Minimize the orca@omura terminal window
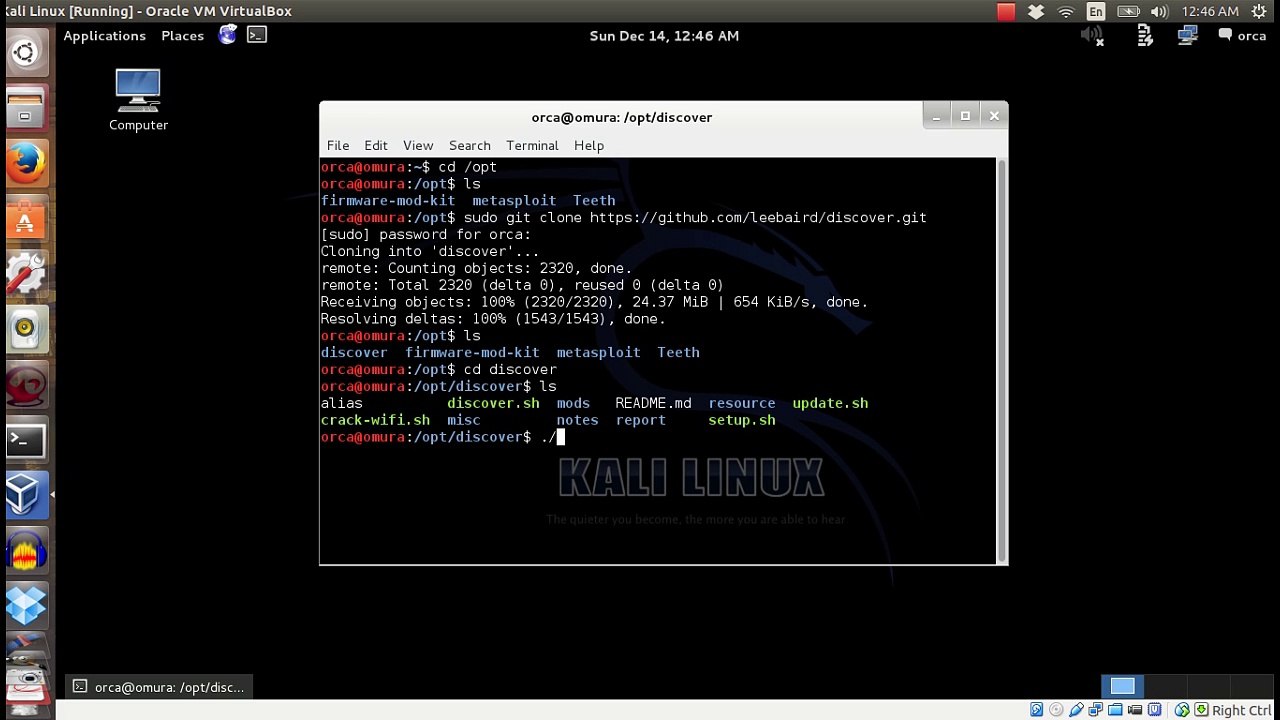This screenshot has height=720, width=1280. tap(936, 116)
